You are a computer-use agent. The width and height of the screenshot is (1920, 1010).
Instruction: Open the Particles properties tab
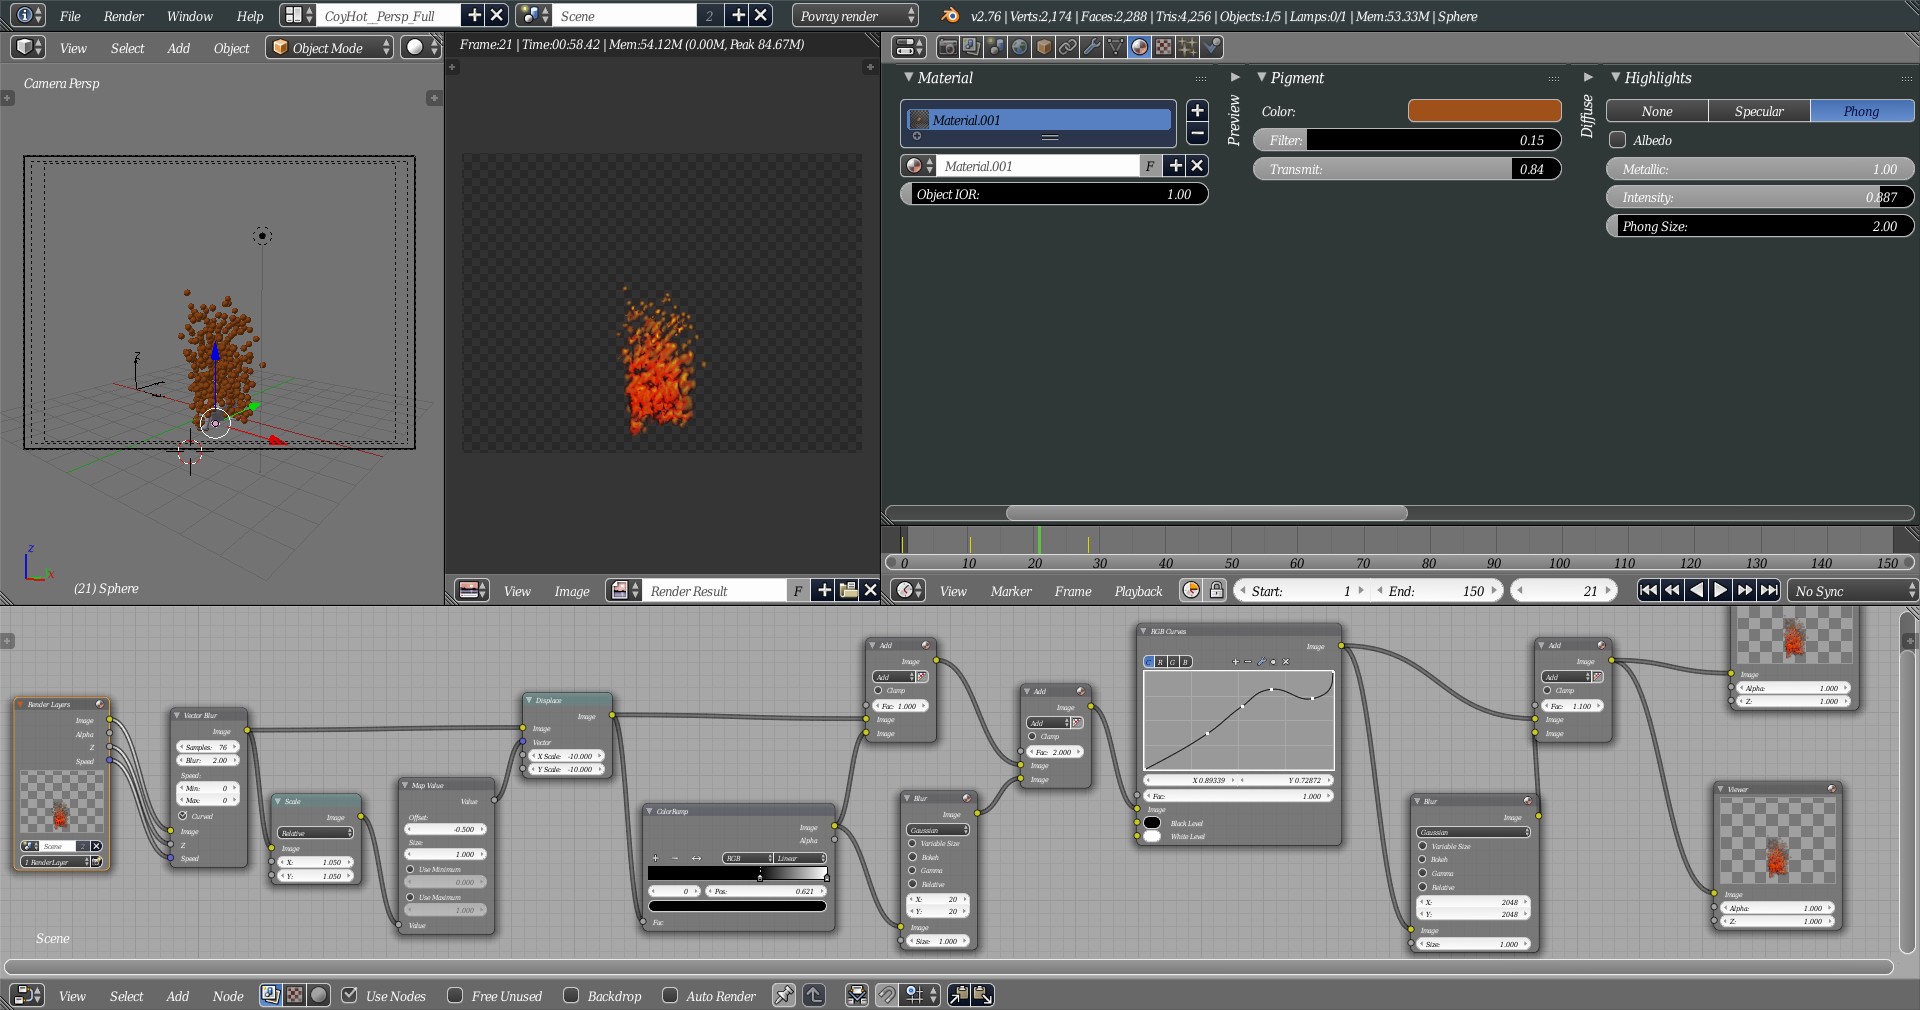click(x=1188, y=47)
